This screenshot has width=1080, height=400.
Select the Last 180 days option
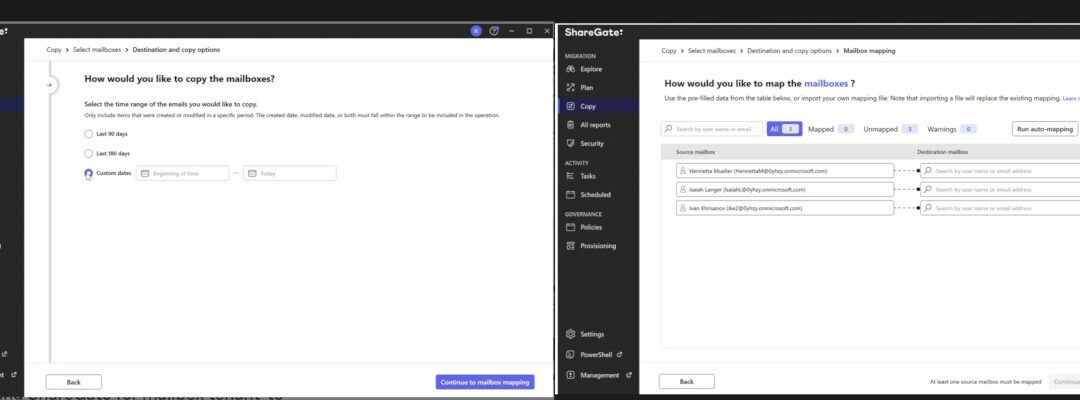coord(88,154)
